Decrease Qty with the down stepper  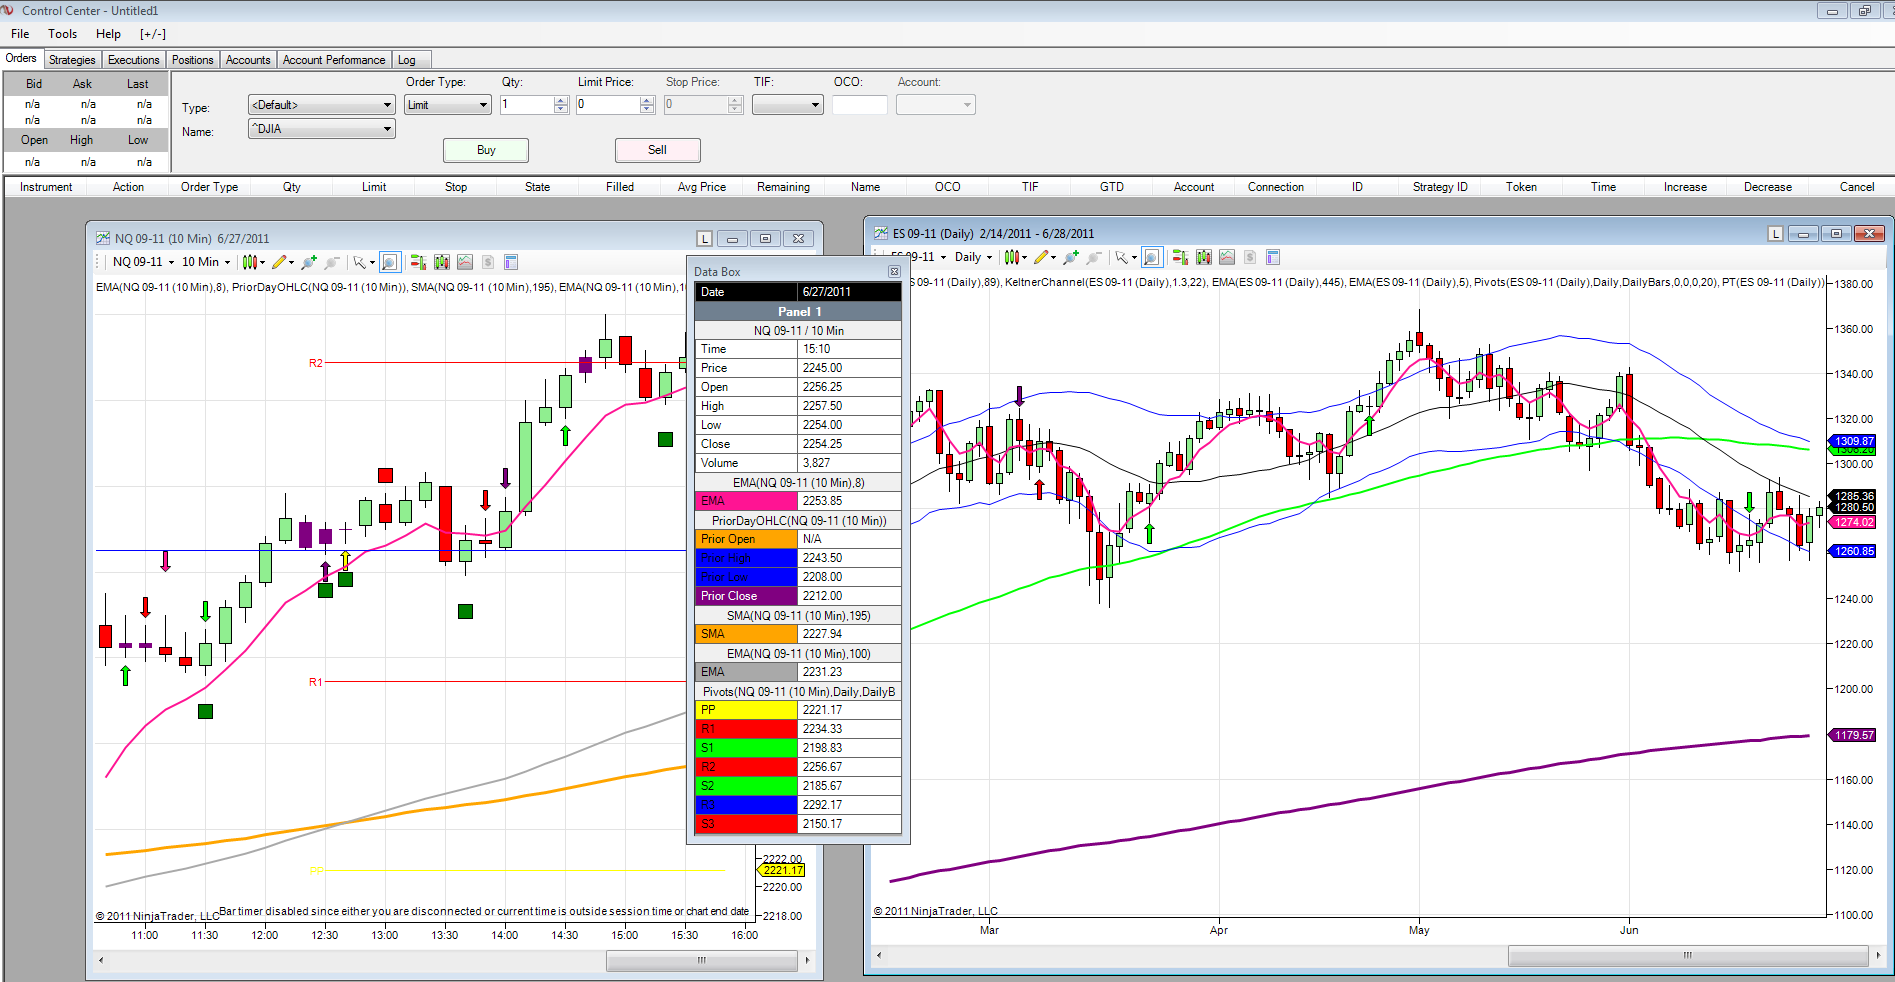[561, 109]
